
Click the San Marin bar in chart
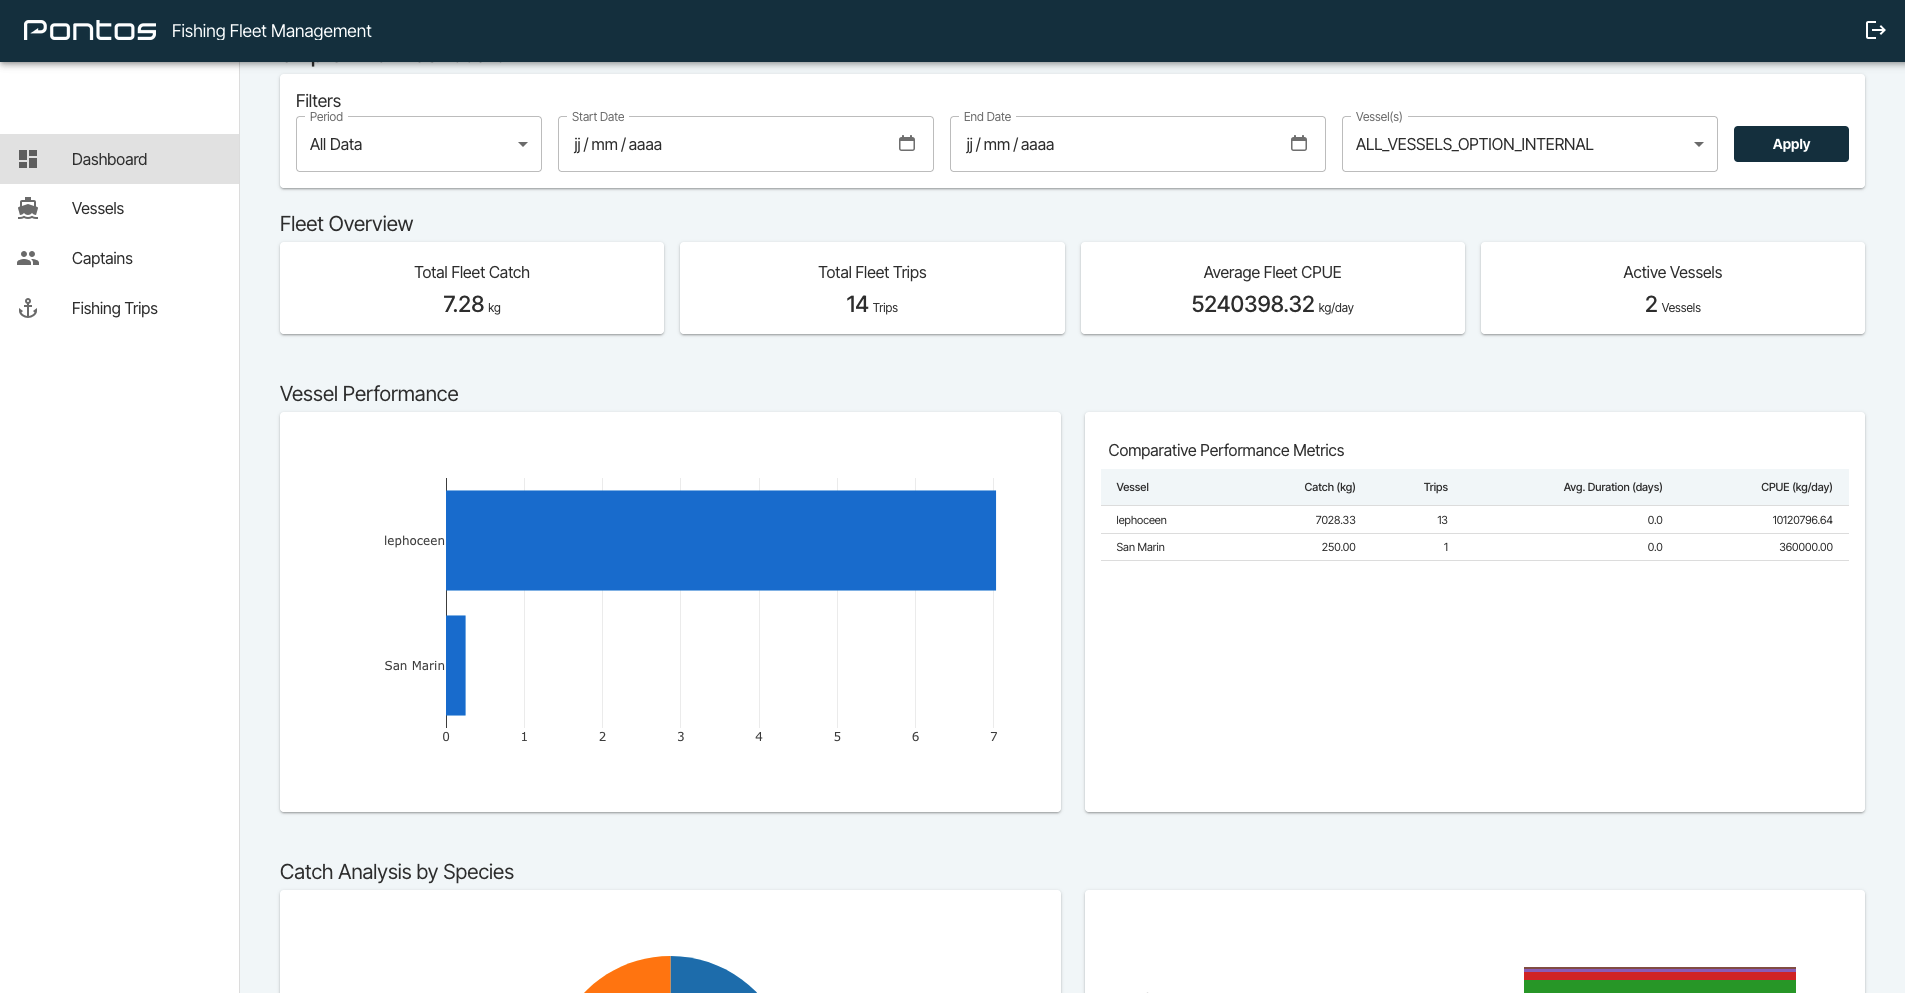point(456,665)
